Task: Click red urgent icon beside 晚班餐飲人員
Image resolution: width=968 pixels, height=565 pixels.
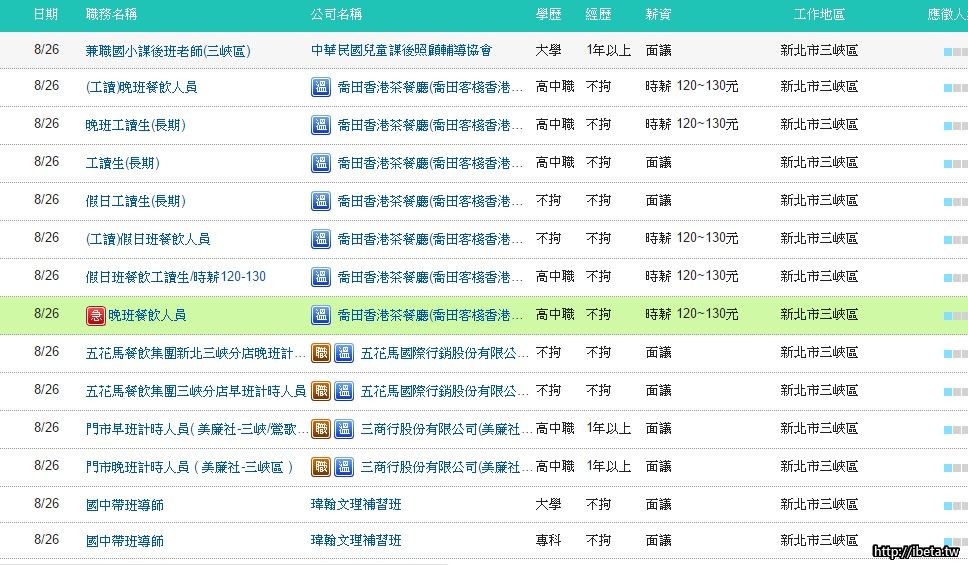Action: (95, 315)
